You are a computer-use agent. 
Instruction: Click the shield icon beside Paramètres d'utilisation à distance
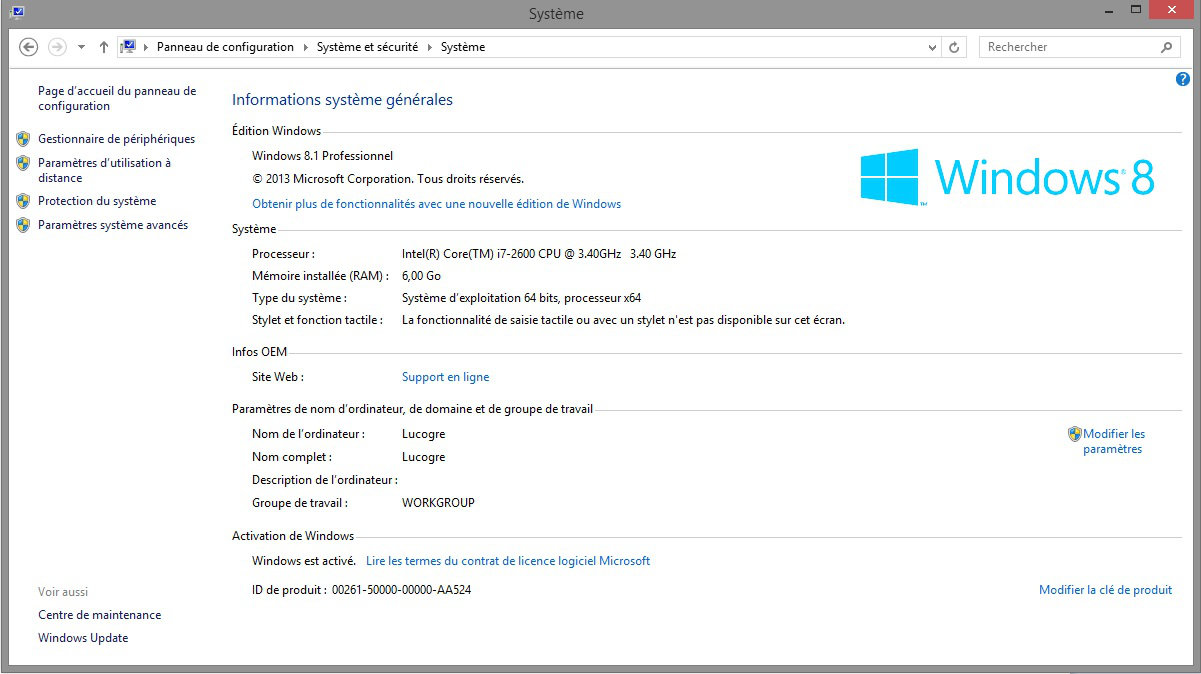pos(23,163)
